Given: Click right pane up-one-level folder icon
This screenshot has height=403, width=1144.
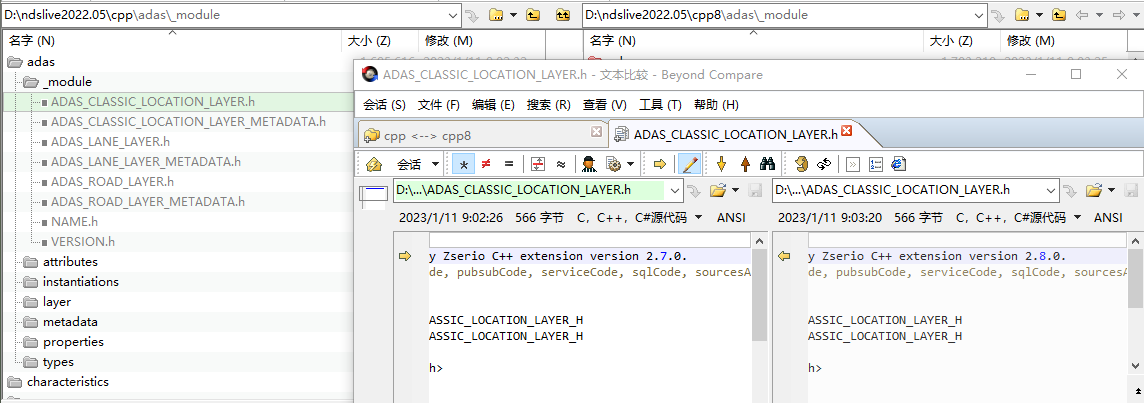Looking at the screenshot, I should [x=1059, y=15].
